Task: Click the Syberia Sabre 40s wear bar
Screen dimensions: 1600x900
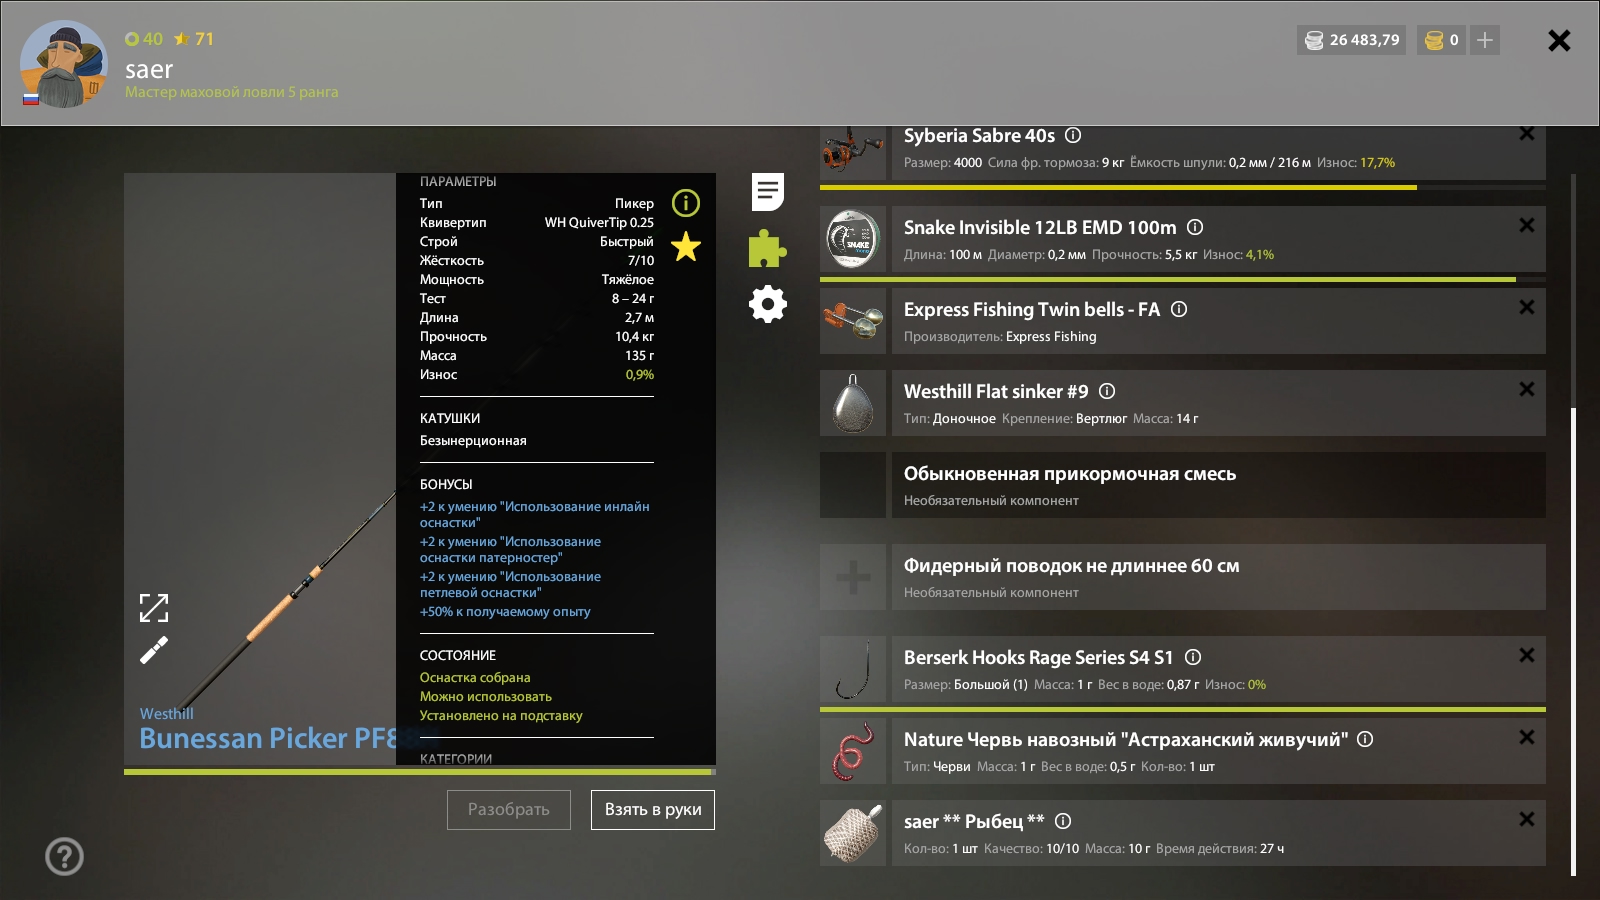Action: [x=1118, y=187]
